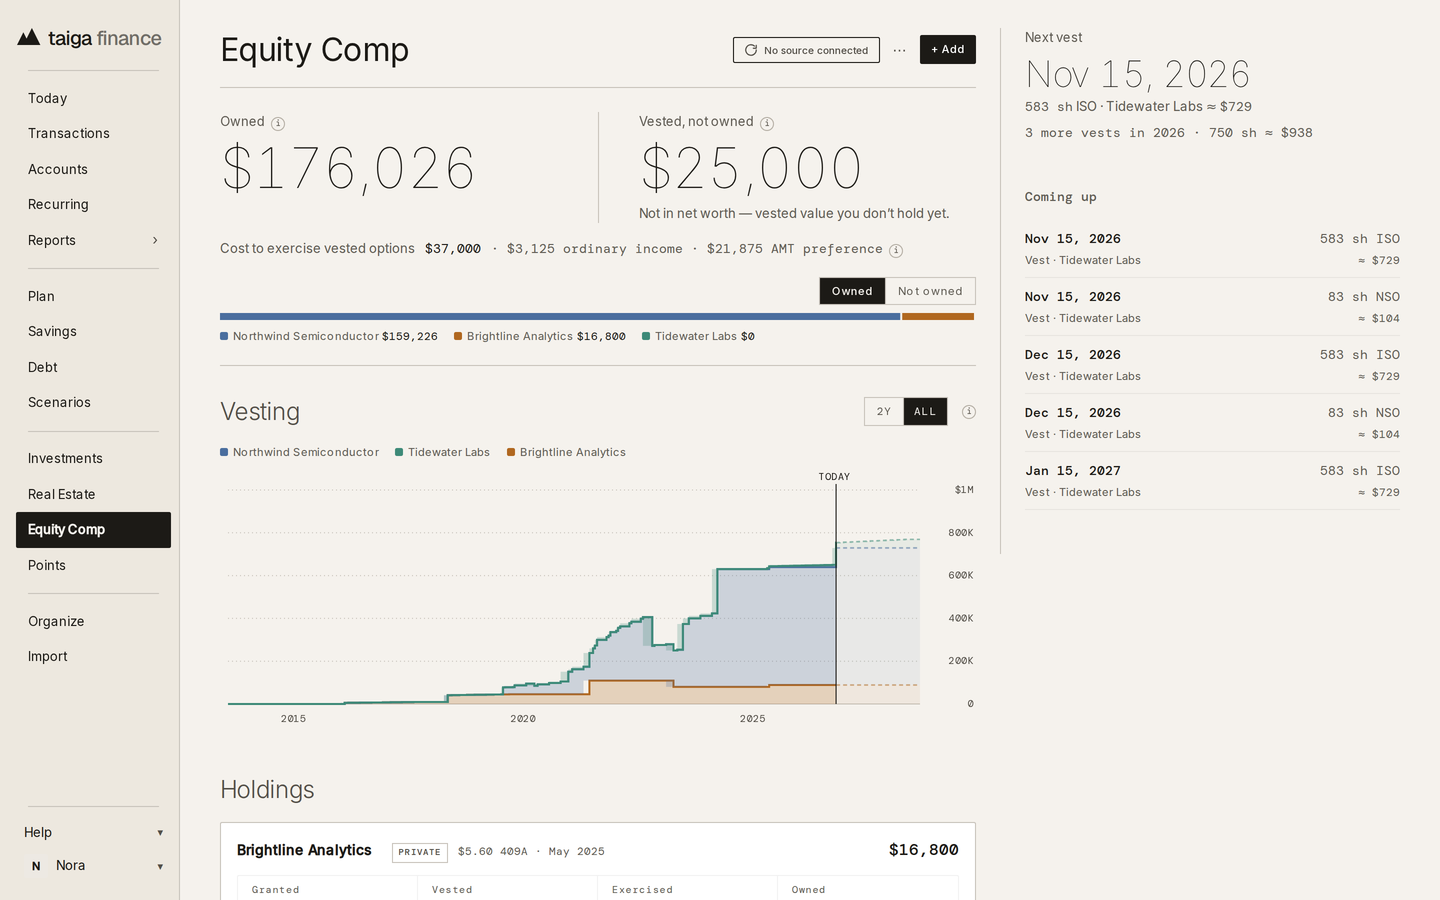Open the Vesting chart info icon
The height and width of the screenshot is (900, 1440).
(x=969, y=412)
